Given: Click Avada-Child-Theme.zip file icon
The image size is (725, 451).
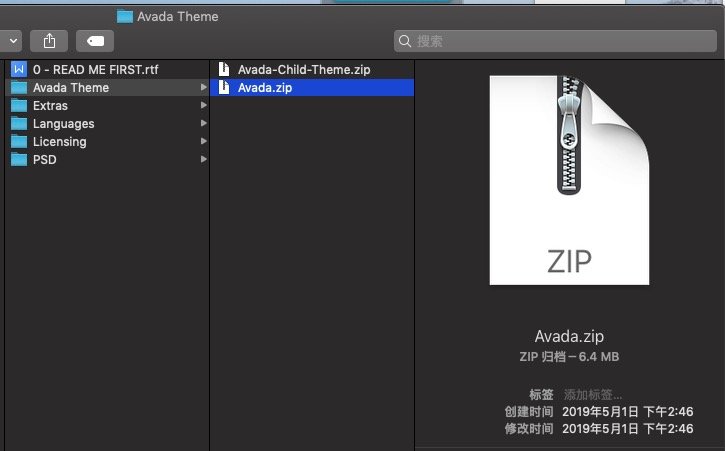Looking at the screenshot, I should tap(224, 69).
